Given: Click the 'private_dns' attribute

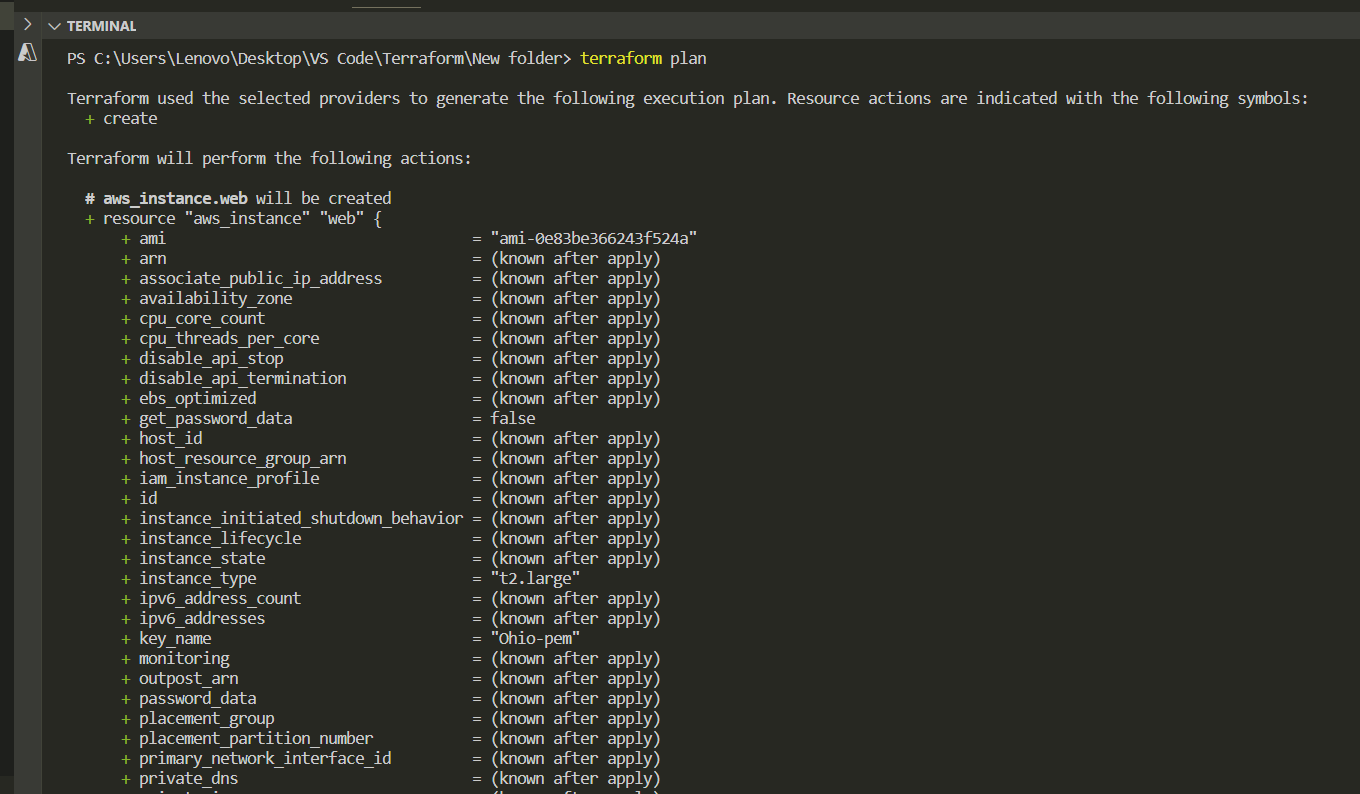Looking at the screenshot, I should click(188, 778).
